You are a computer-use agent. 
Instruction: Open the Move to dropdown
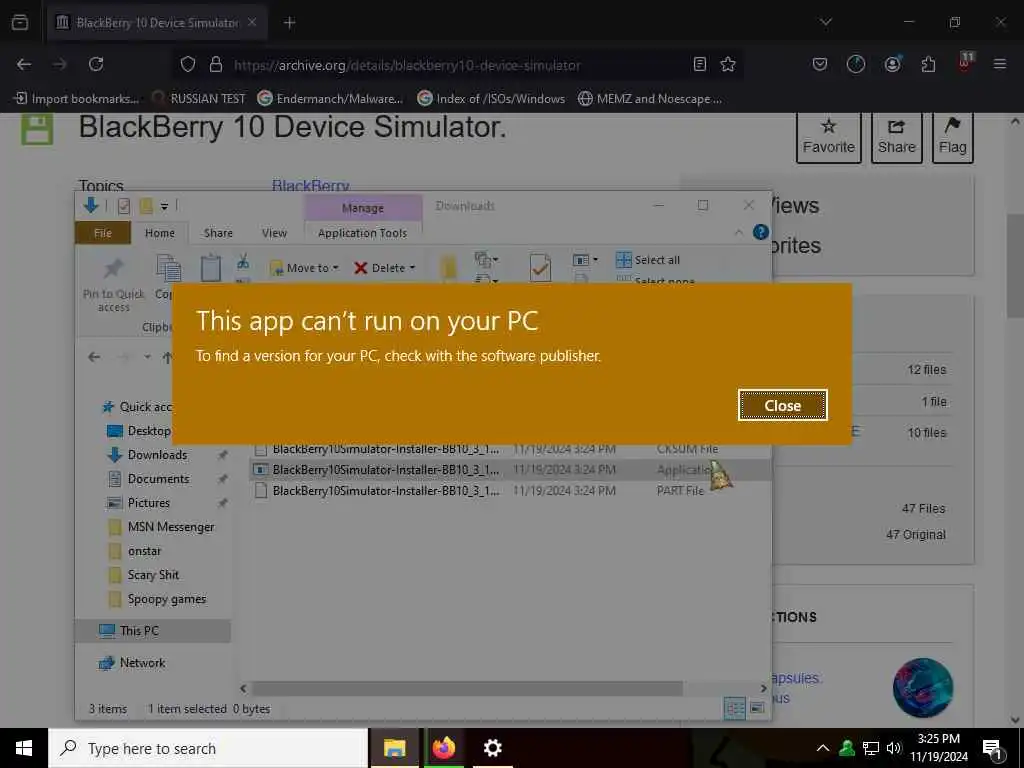click(x=304, y=268)
